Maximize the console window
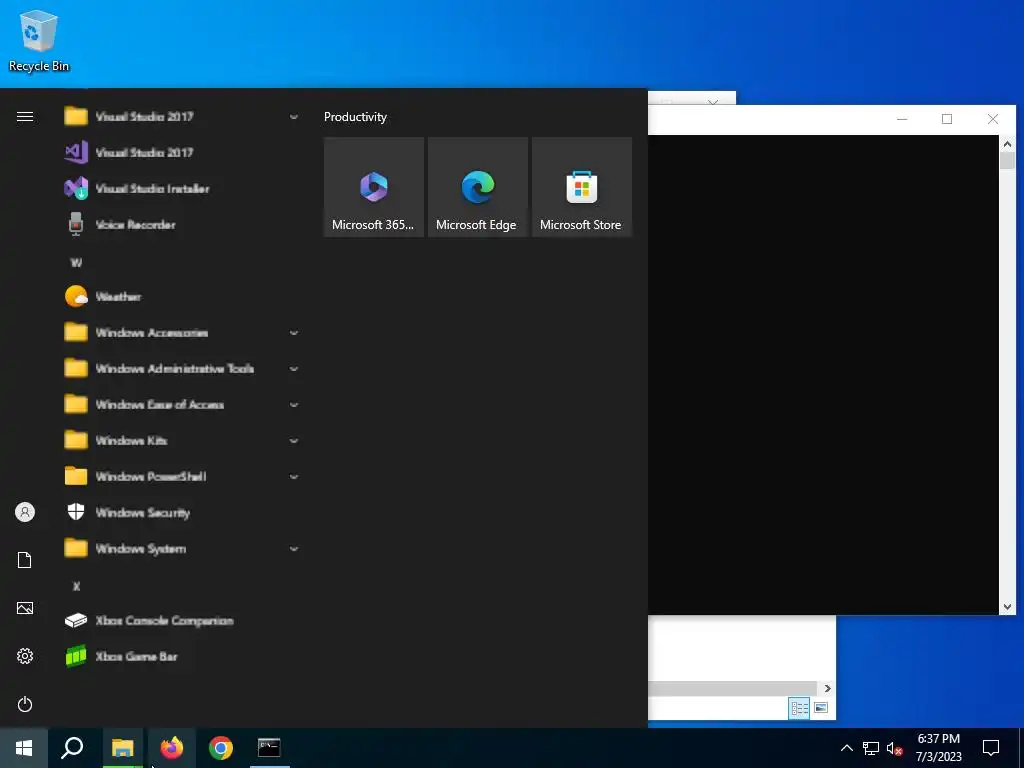Screen dimensions: 1024x768 (947, 119)
